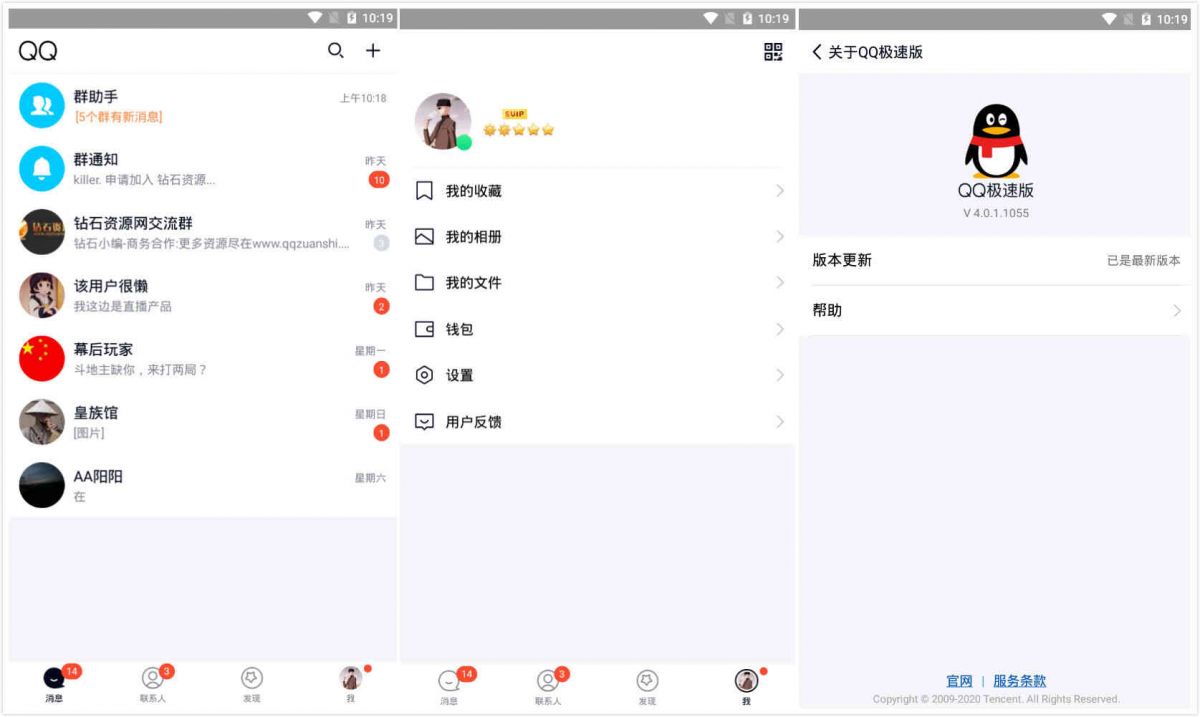Select 联系人 tab on the chat list screen

(x=153, y=684)
